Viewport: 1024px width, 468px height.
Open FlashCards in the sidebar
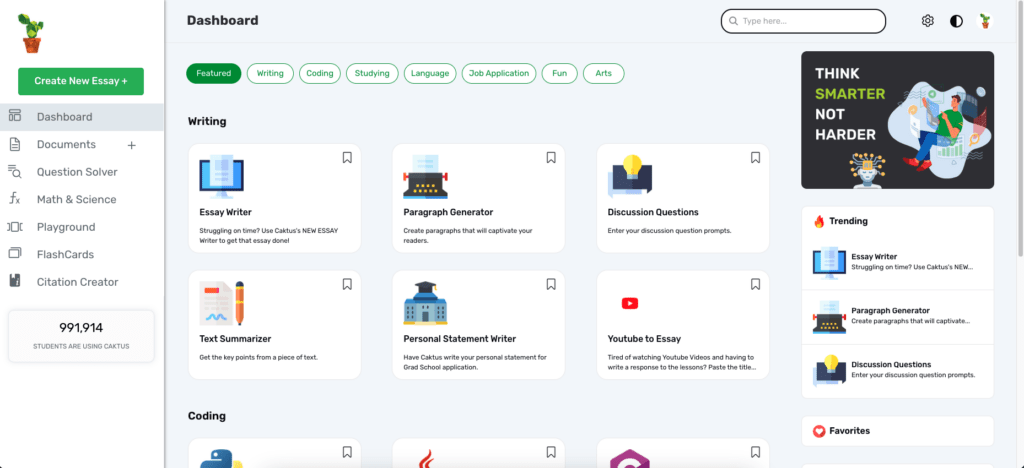point(65,254)
